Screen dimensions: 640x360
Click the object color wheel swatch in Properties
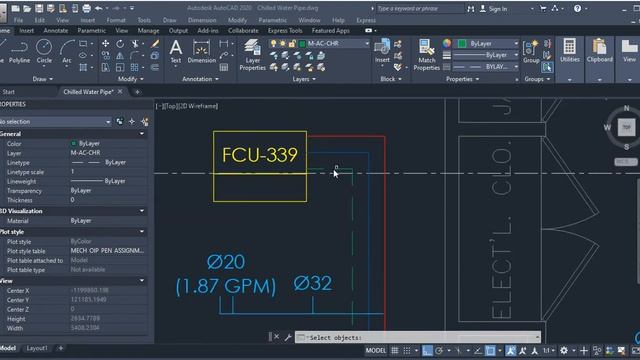tap(447, 43)
